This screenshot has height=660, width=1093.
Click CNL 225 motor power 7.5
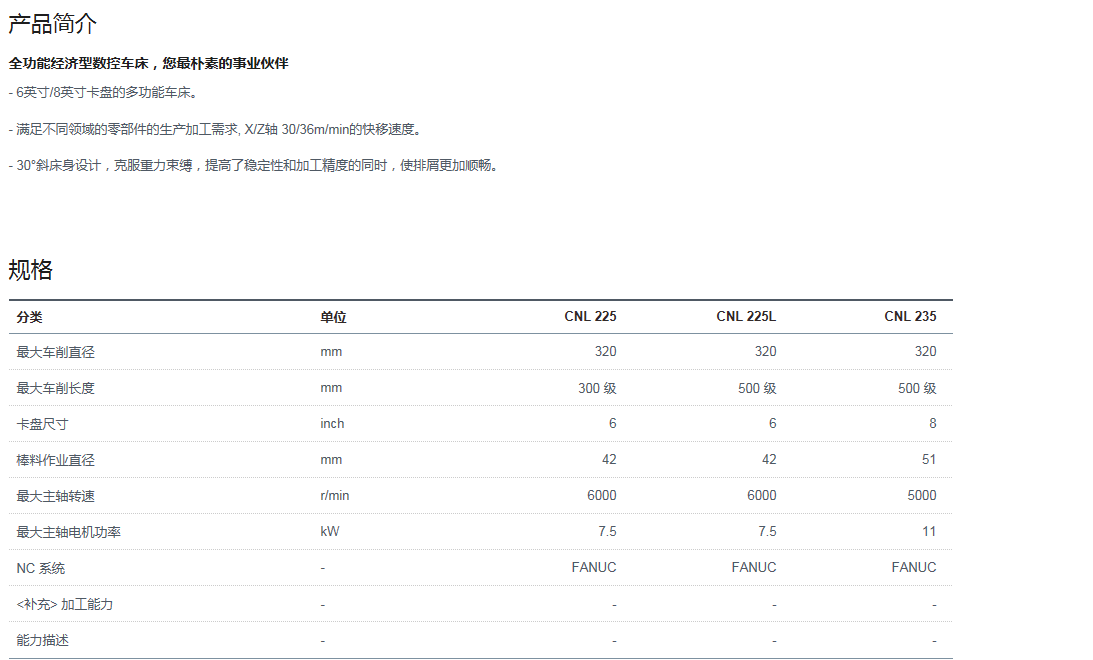(x=607, y=532)
